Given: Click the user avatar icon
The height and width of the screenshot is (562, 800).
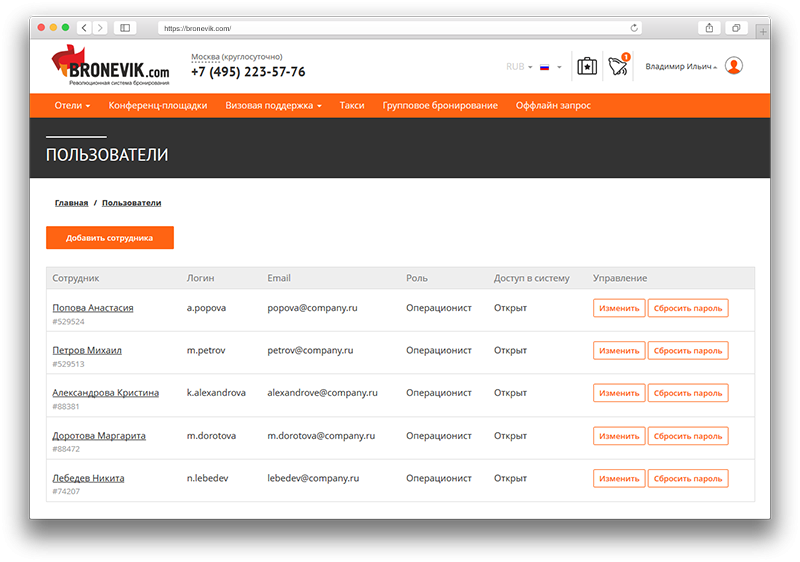Looking at the screenshot, I should (x=734, y=66).
